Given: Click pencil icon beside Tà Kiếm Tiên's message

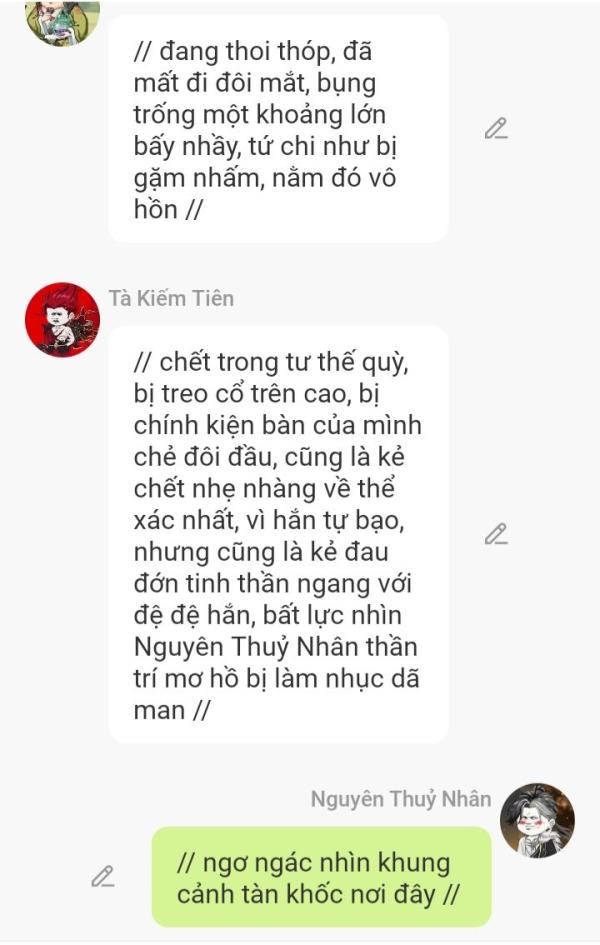Looking at the screenshot, I should (x=496, y=535).
